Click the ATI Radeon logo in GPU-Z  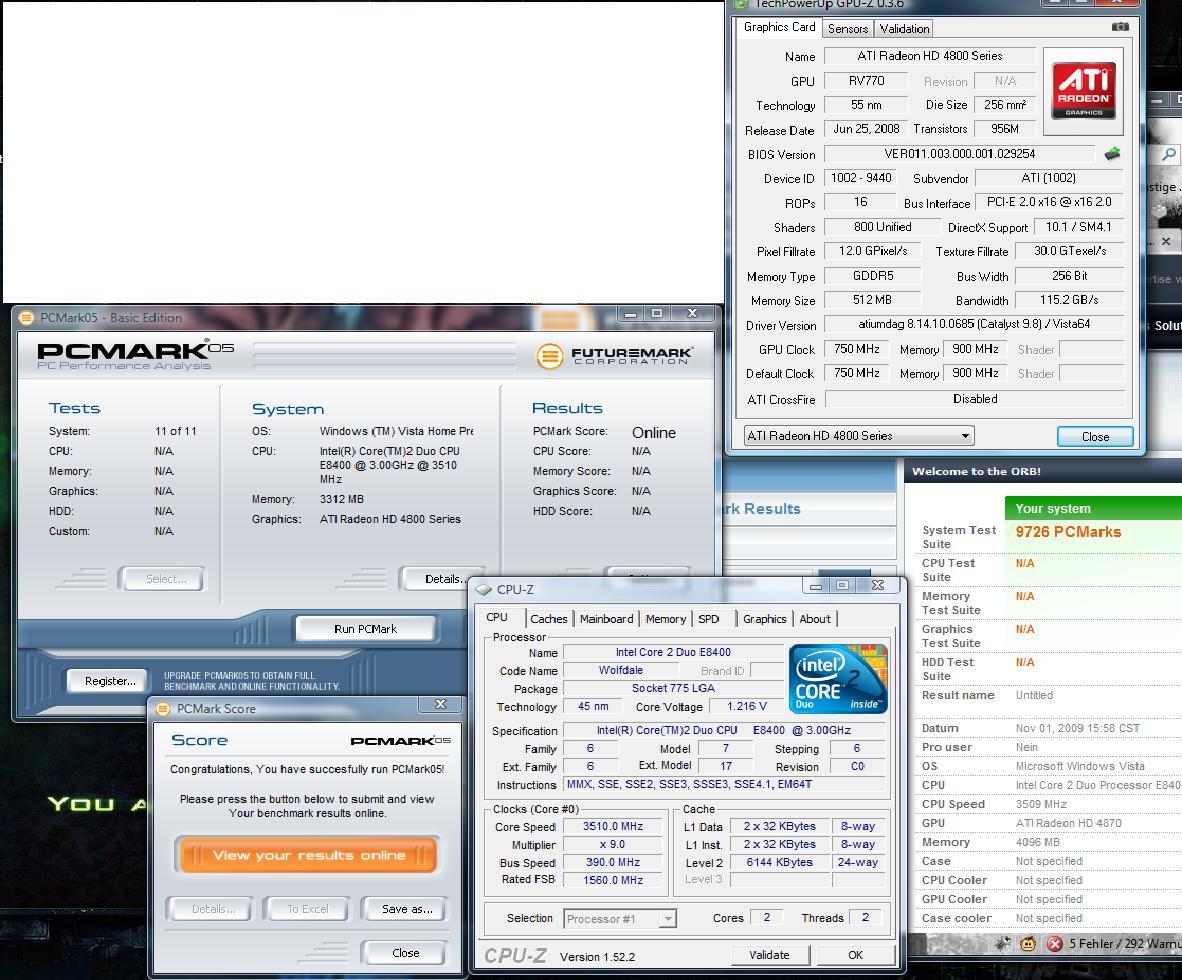point(1083,91)
